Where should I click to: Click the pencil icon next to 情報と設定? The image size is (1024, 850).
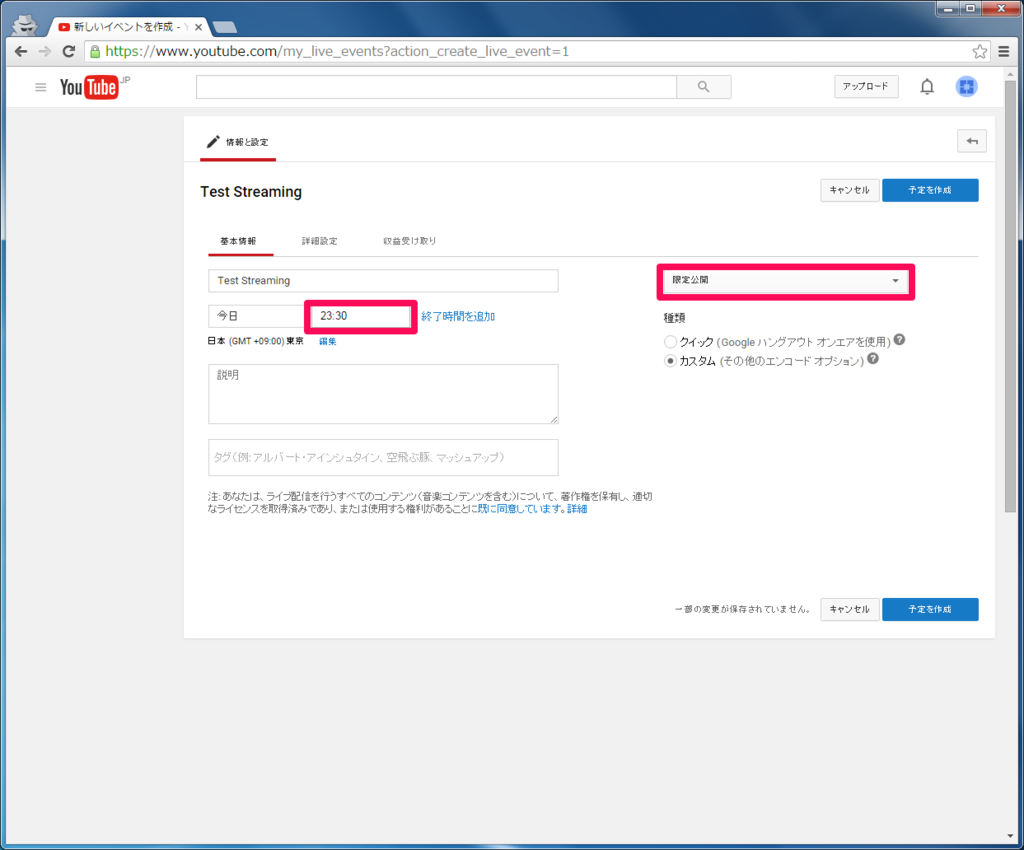point(213,142)
